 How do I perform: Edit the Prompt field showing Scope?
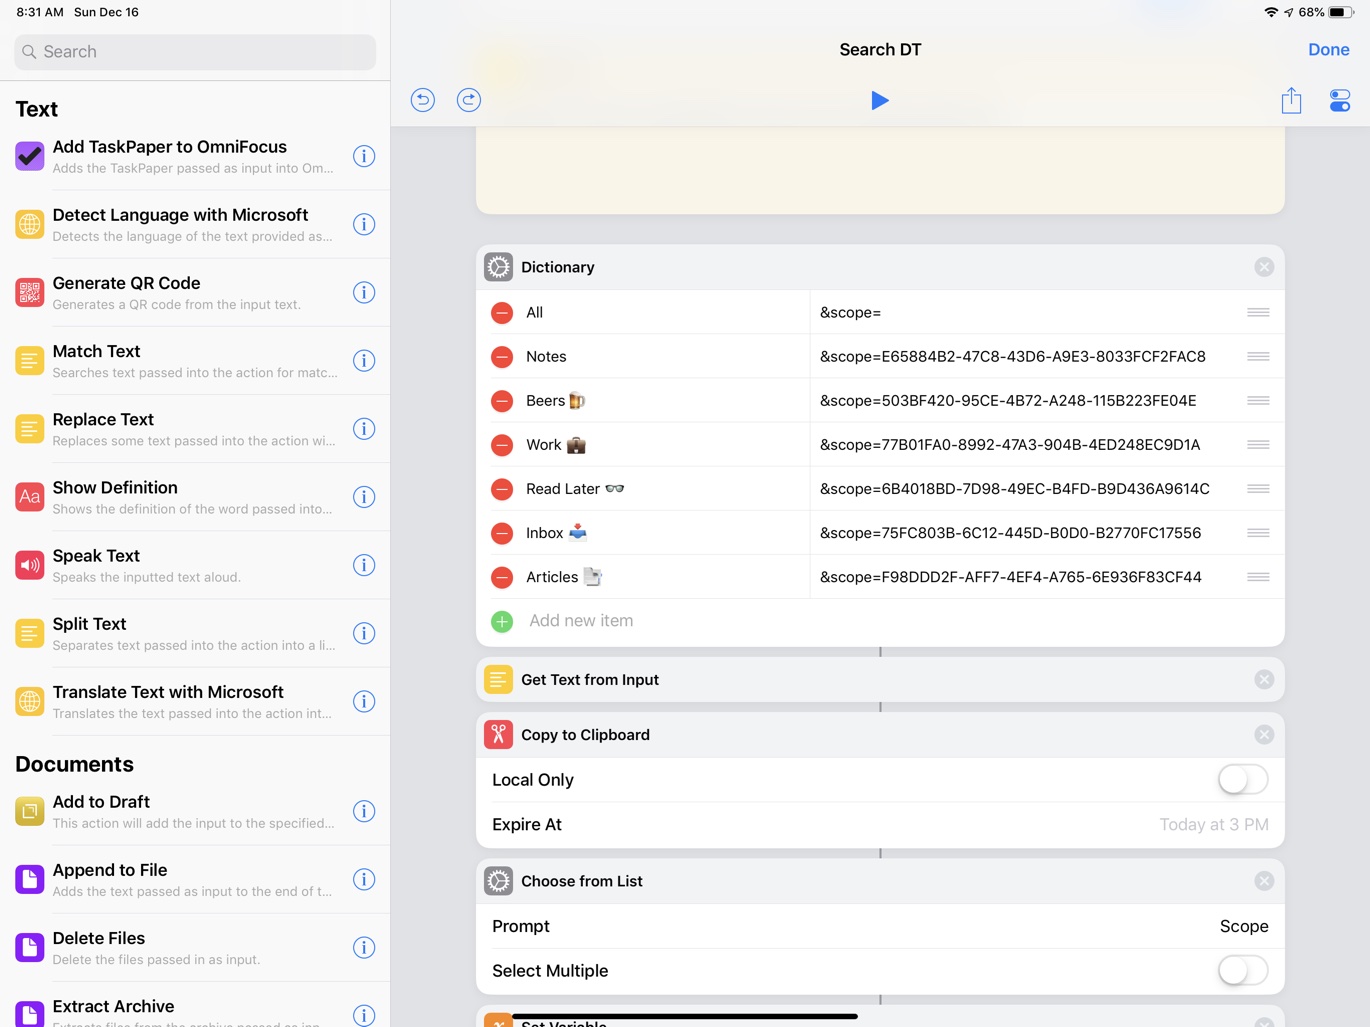tap(1244, 926)
